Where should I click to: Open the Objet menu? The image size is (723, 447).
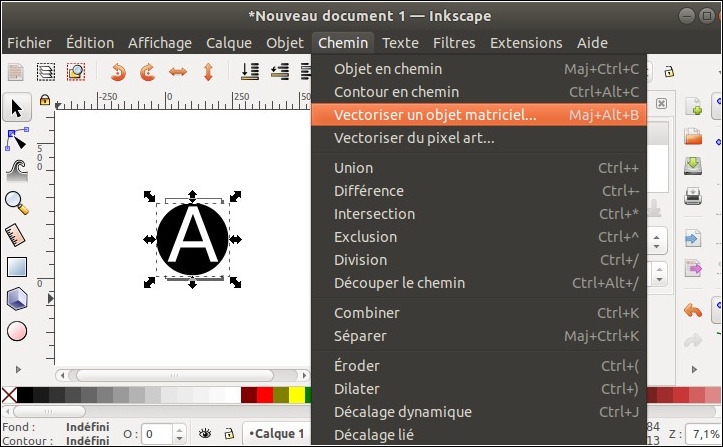[284, 43]
